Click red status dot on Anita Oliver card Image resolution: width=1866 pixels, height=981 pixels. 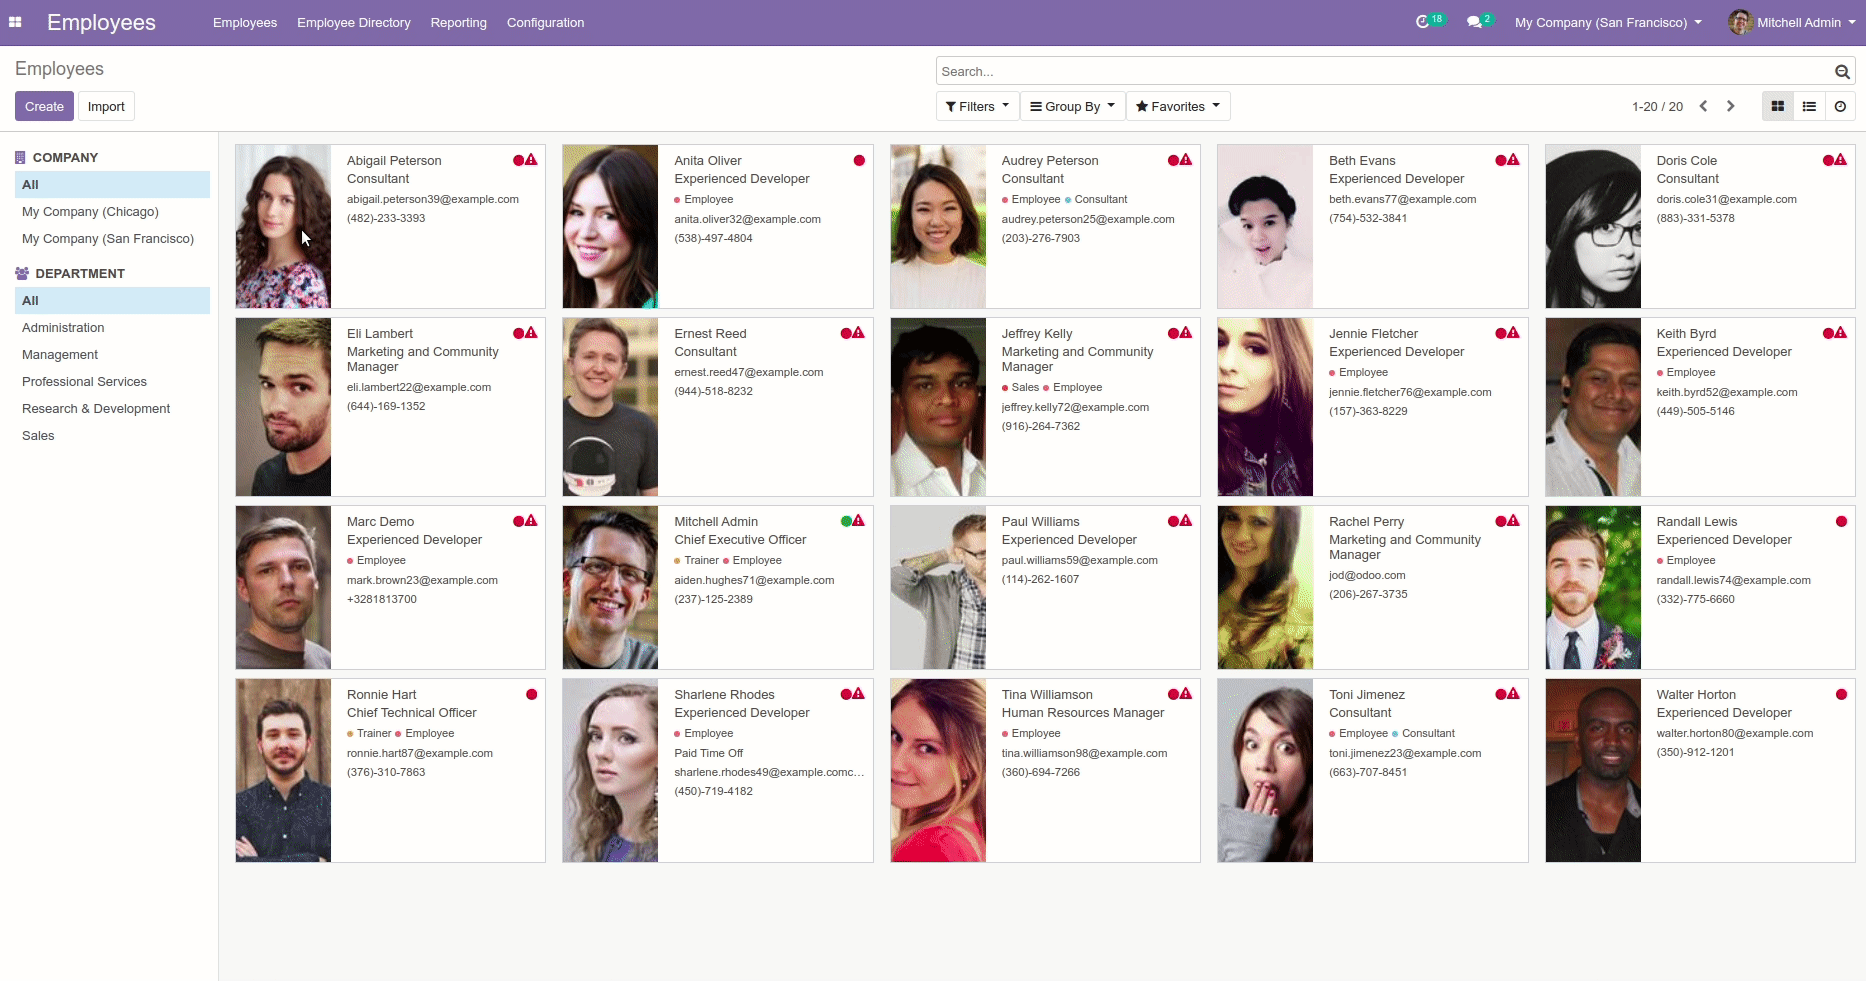point(859,160)
